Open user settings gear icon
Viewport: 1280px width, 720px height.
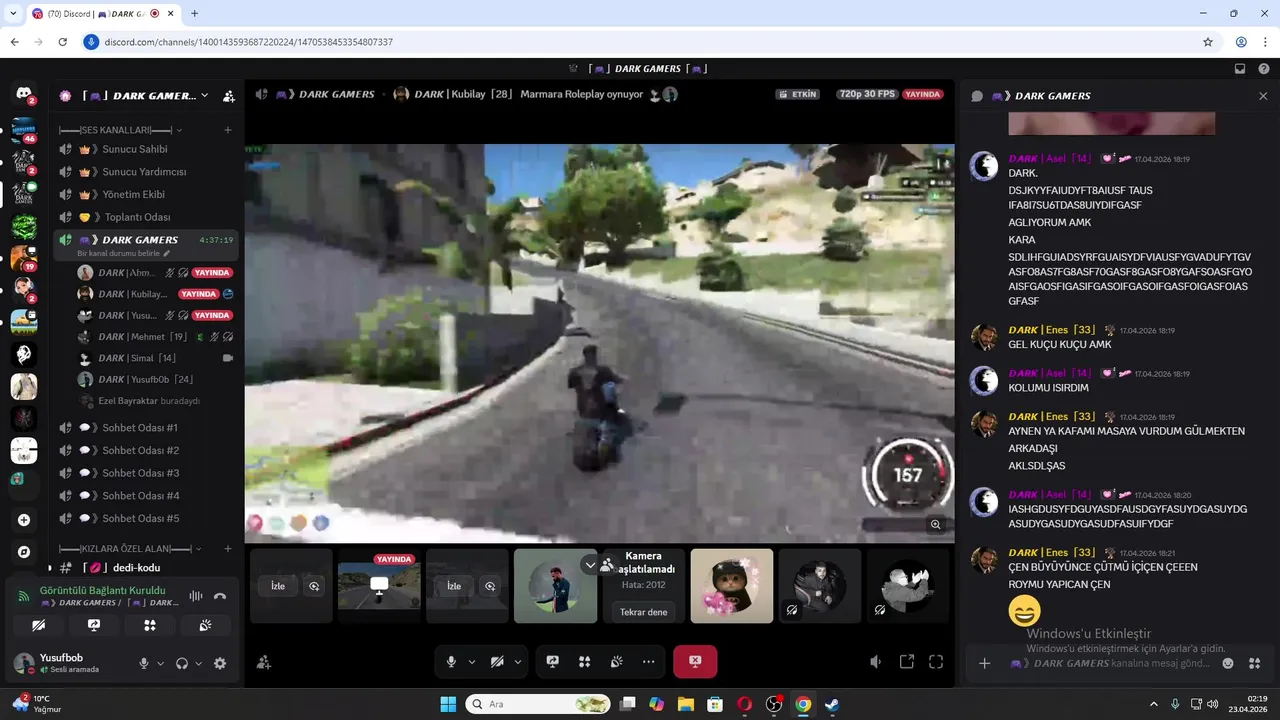[x=220, y=663]
